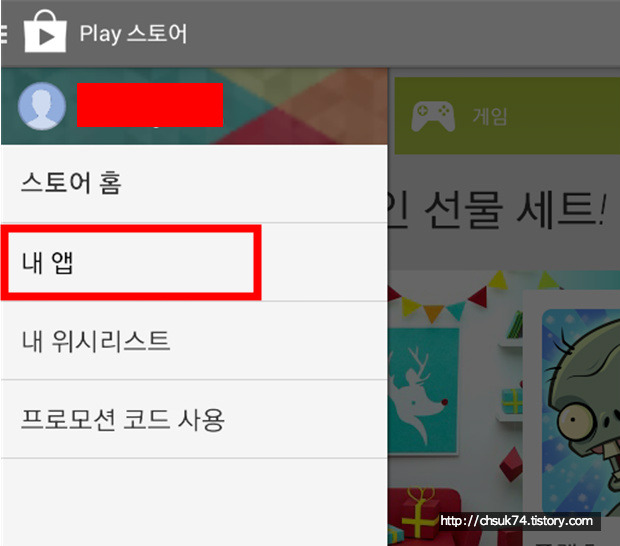620x546 pixels.
Task: Click the Play 스토어 title text
Action: click(x=133, y=34)
